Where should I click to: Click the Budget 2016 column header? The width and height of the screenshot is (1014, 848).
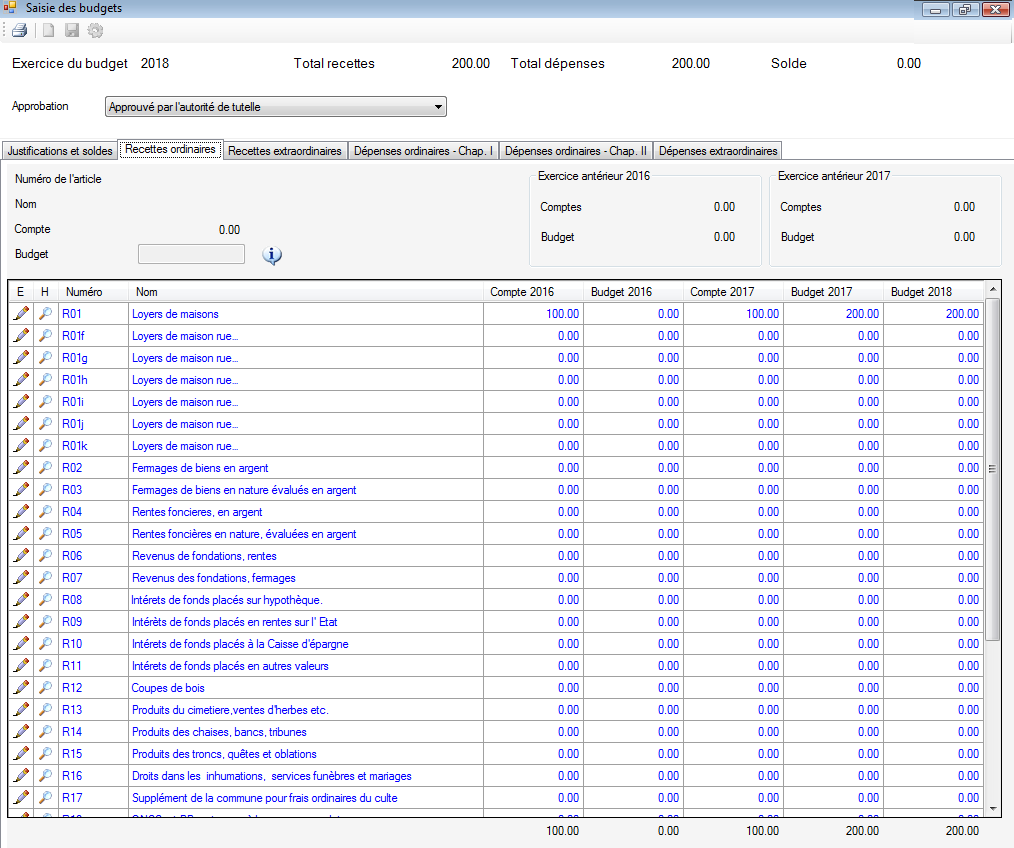(633, 292)
